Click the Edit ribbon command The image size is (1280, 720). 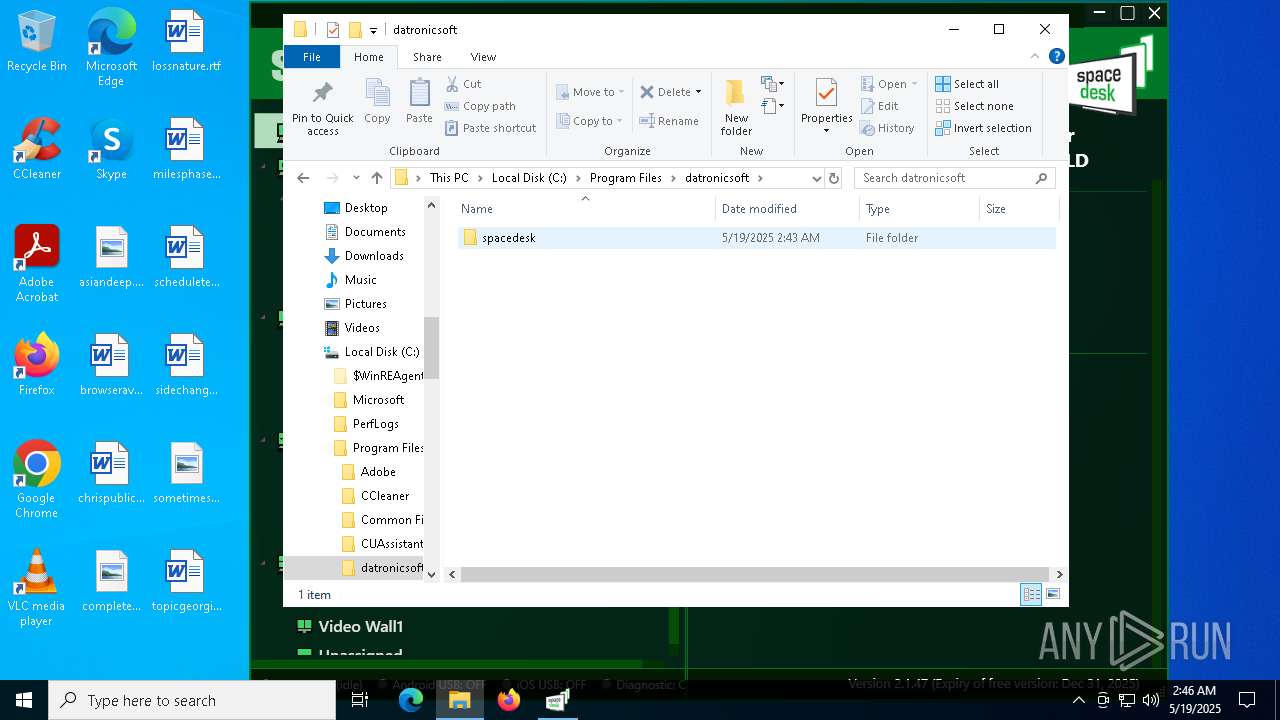coord(879,106)
